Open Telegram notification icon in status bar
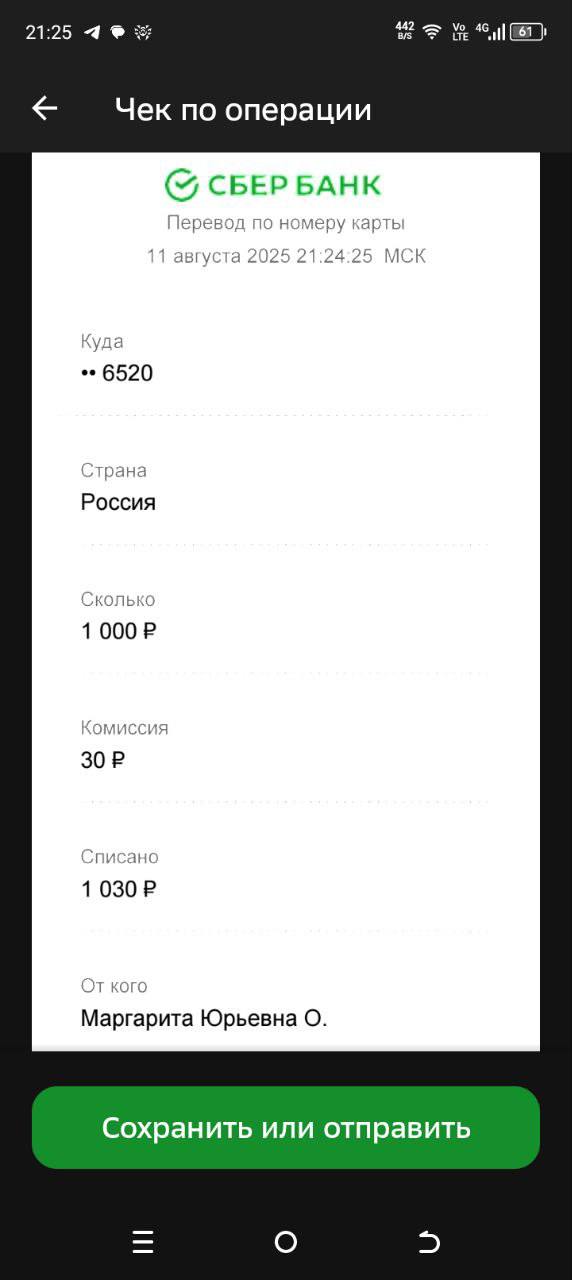The height and width of the screenshot is (1280, 572). [x=92, y=32]
